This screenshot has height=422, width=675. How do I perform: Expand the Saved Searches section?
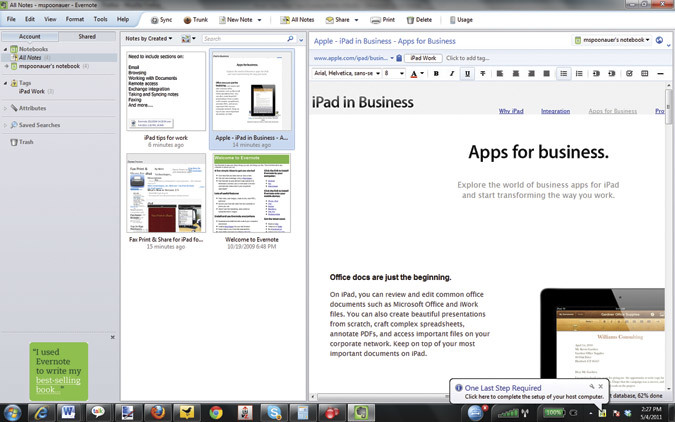point(6,125)
